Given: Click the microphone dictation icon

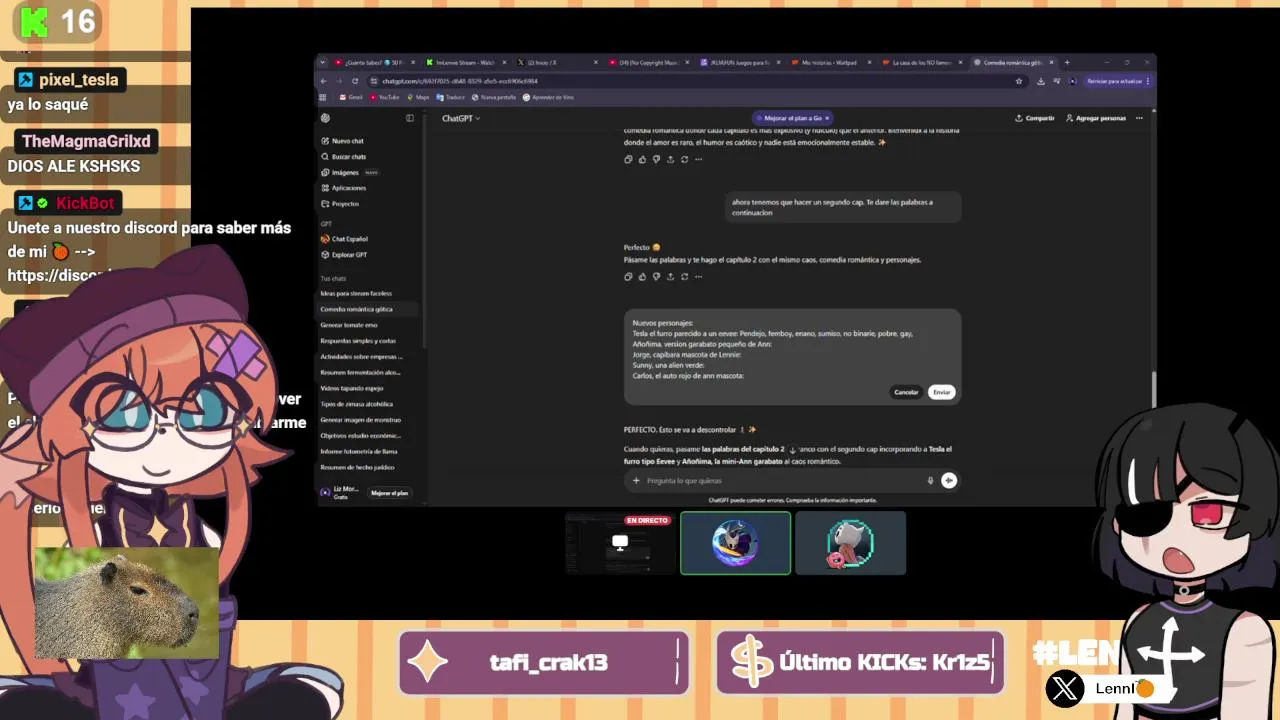Looking at the screenshot, I should tap(930, 481).
